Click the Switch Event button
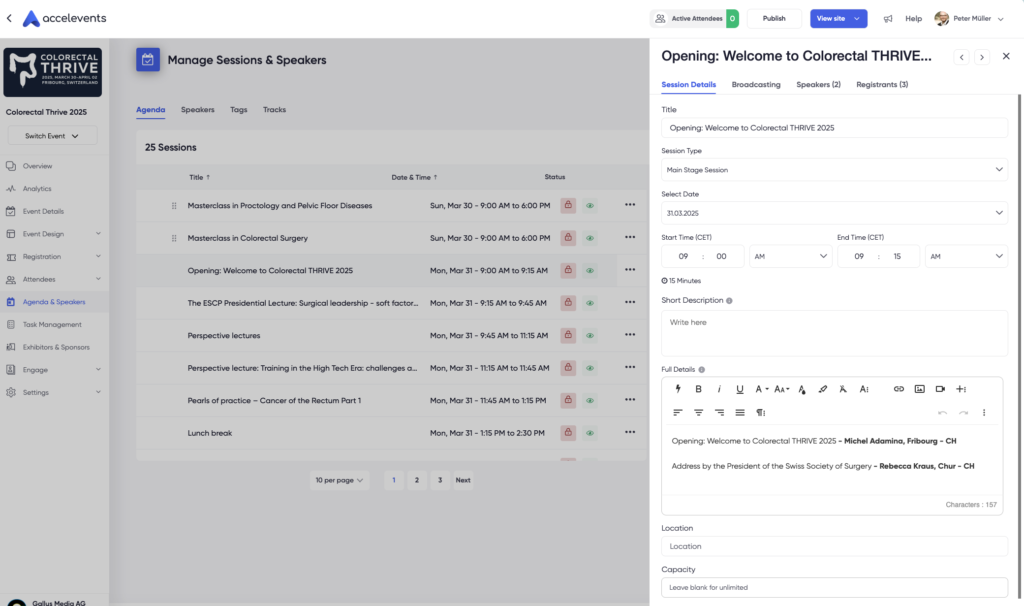 click(x=52, y=136)
